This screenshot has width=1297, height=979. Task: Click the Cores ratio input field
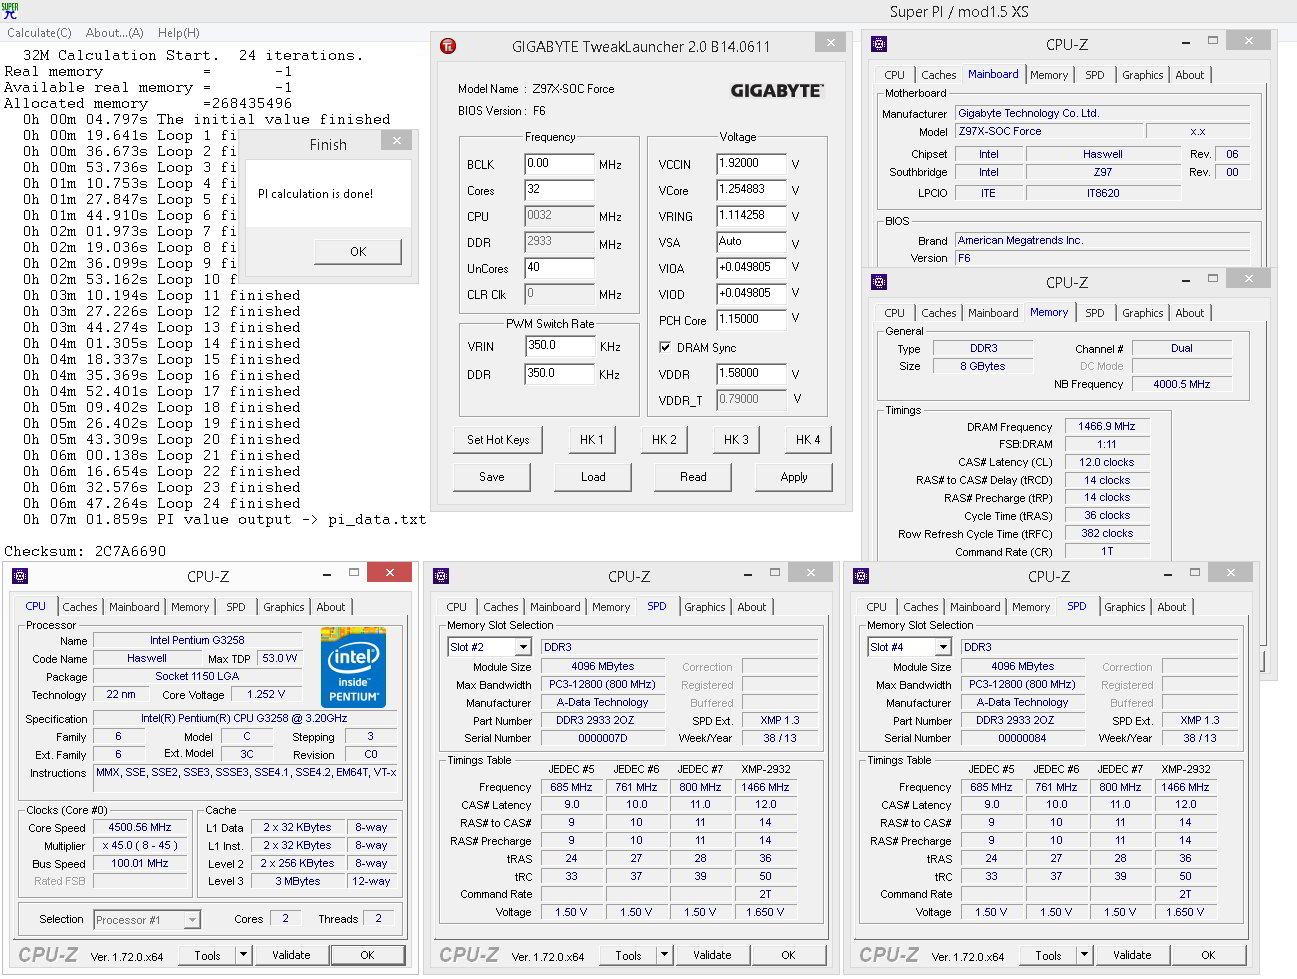(x=559, y=190)
